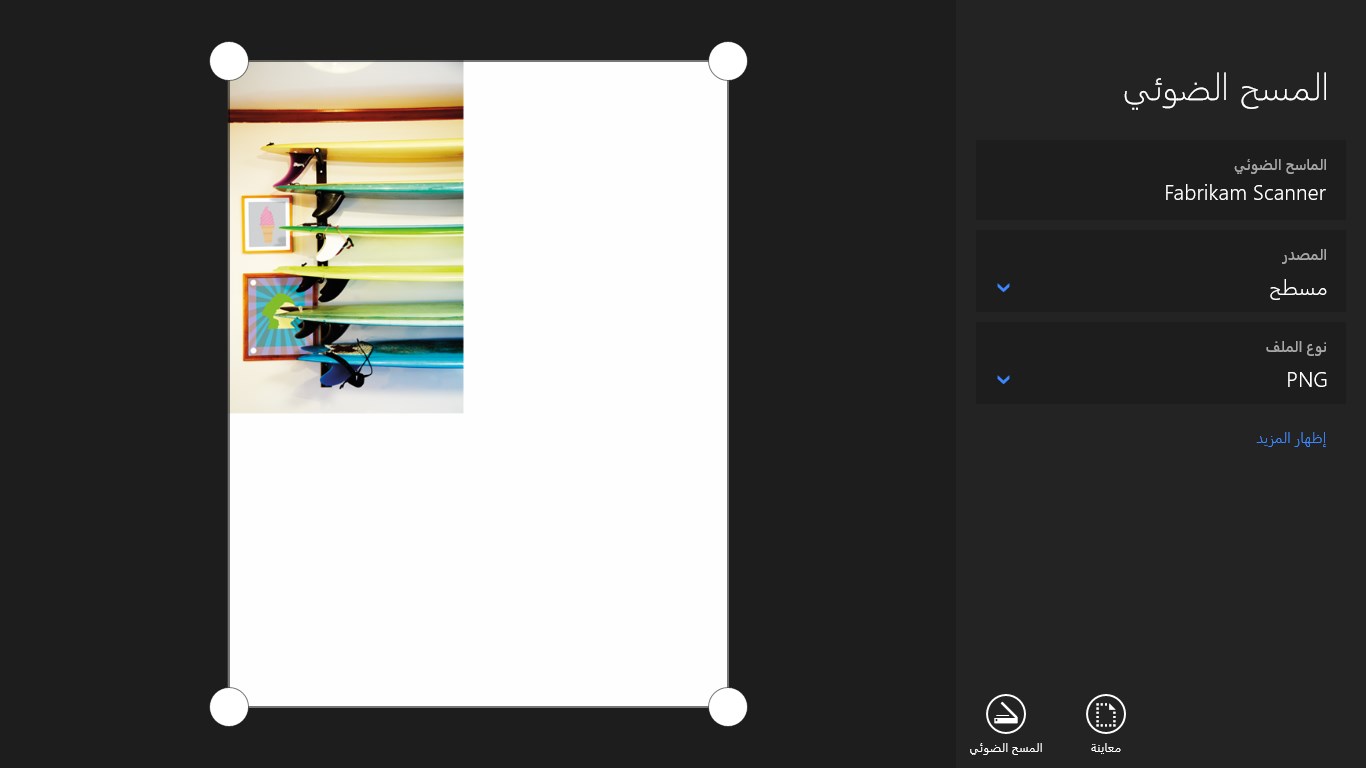1366x768 pixels.
Task: Click the Preview (معاينة) circular icon
Action: (1106, 714)
